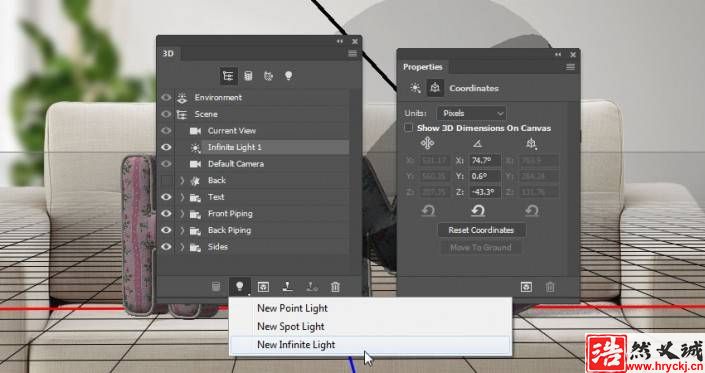Hide the Text mesh group
705x373 pixels.
[166, 197]
